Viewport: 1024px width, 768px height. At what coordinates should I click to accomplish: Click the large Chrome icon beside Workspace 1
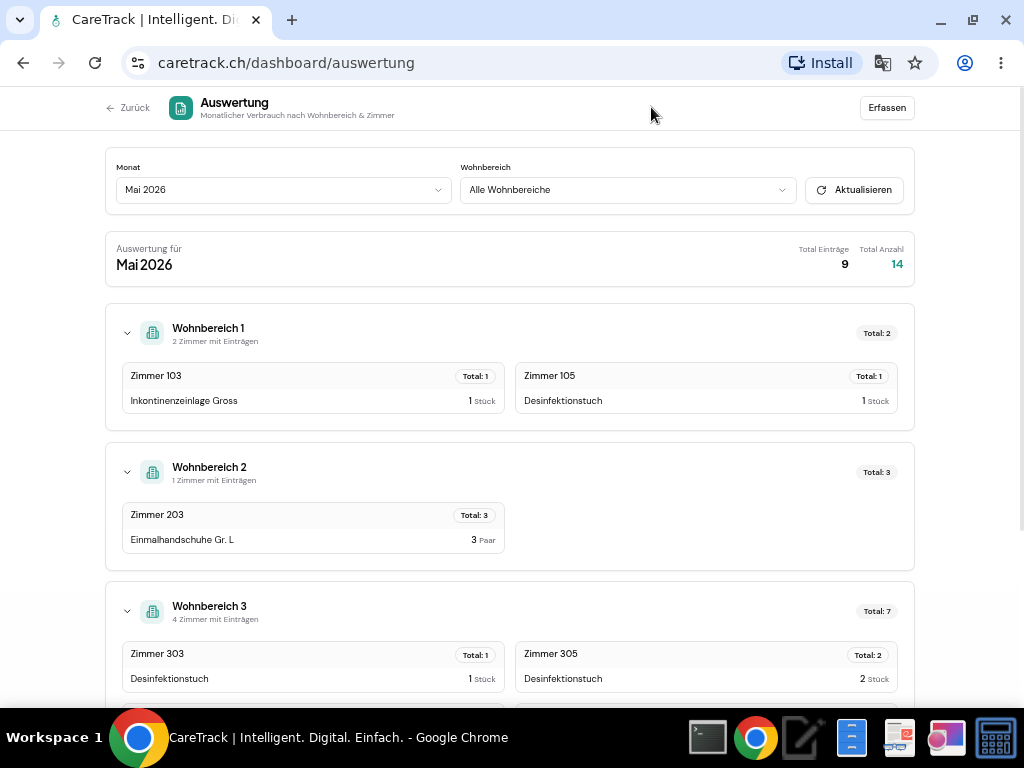[x=138, y=738]
